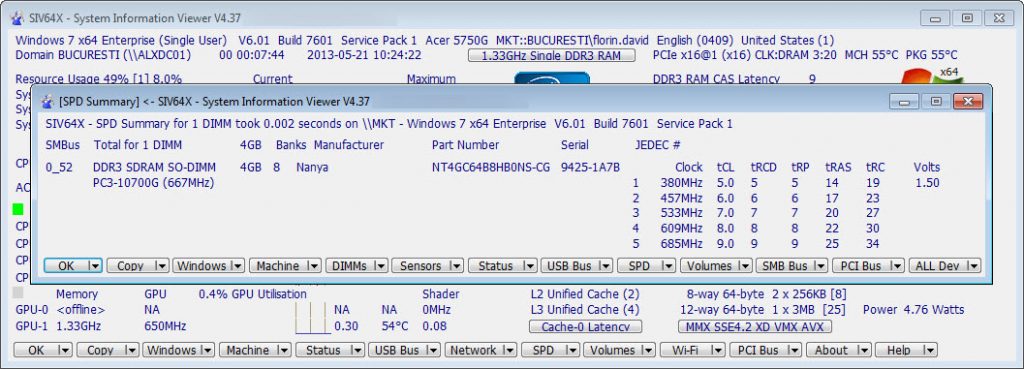1024x369 pixels.
Task: Open Windows menu in main window's bottom row
Action: pyautogui.click(x=179, y=350)
